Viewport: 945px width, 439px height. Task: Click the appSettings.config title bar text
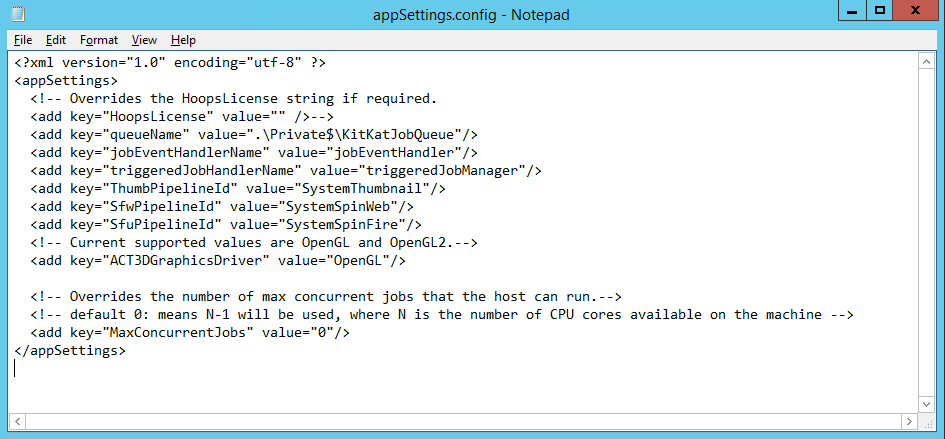click(472, 14)
